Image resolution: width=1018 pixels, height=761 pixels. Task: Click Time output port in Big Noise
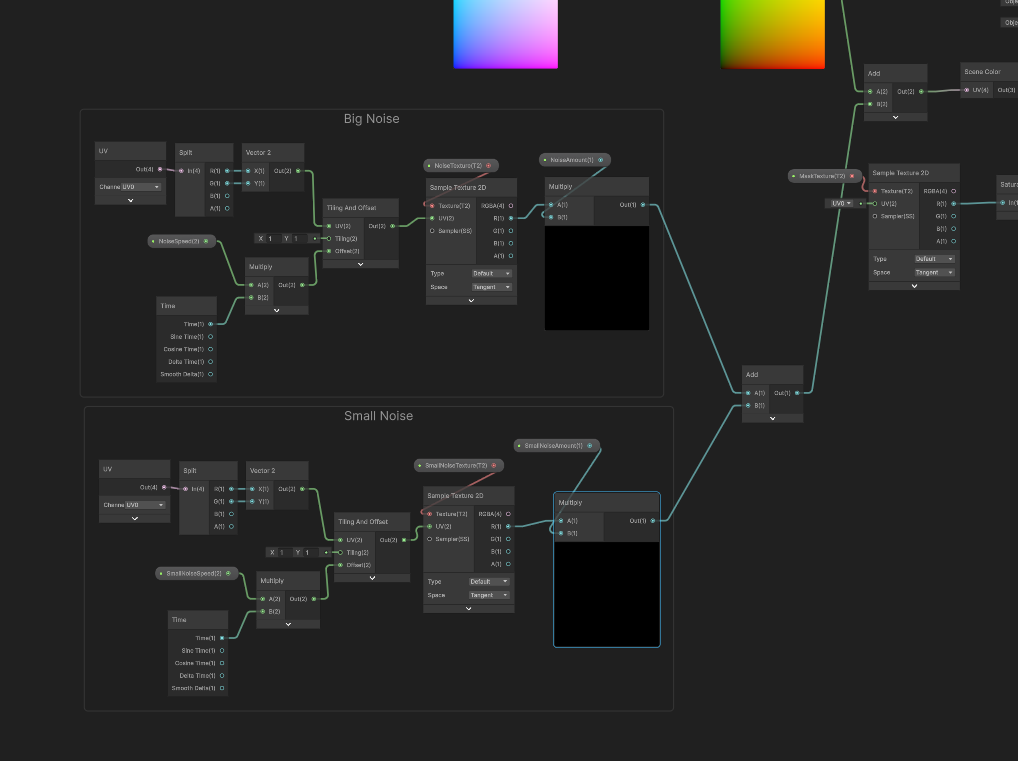[210, 324]
